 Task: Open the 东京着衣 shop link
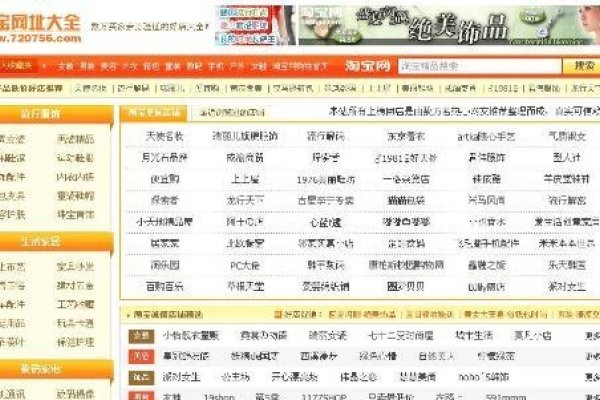point(406,136)
